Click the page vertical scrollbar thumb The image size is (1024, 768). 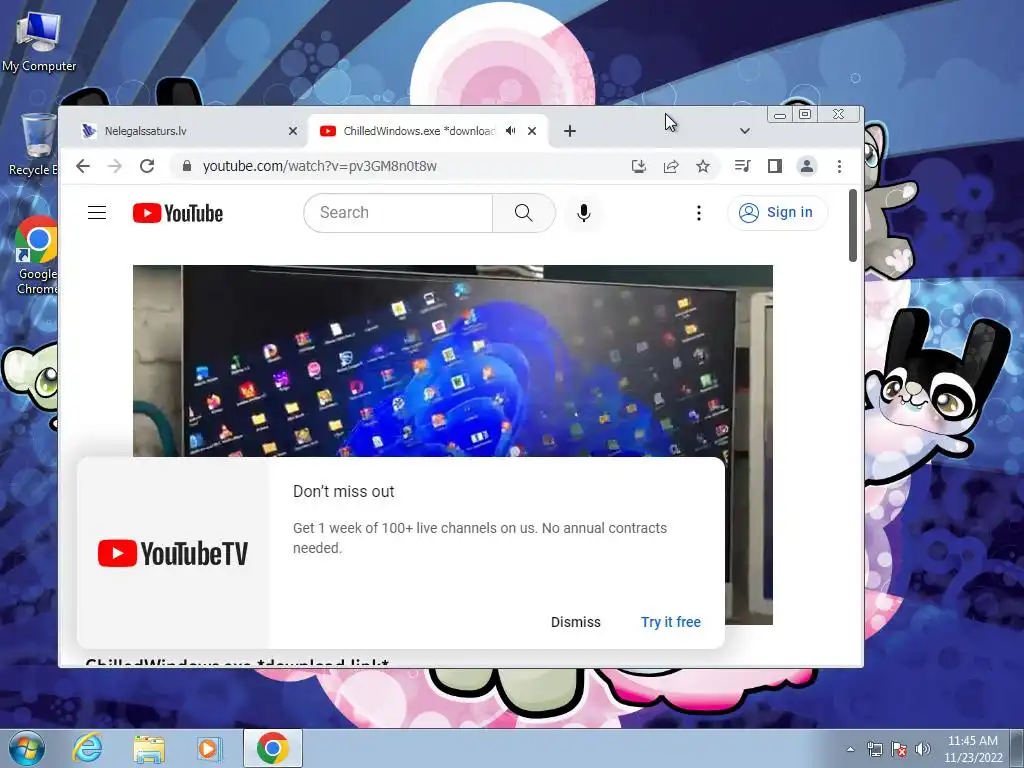(x=853, y=225)
